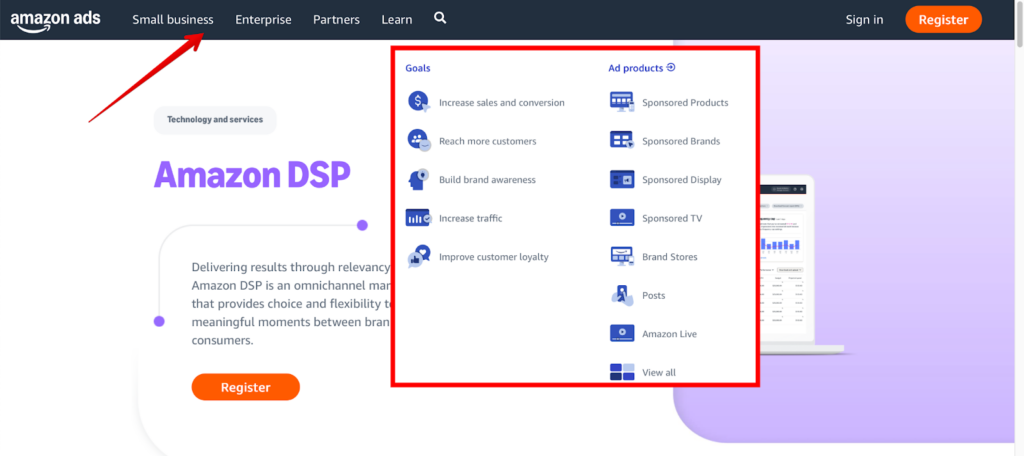Click the Sponsored Brands icon

click(x=622, y=140)
